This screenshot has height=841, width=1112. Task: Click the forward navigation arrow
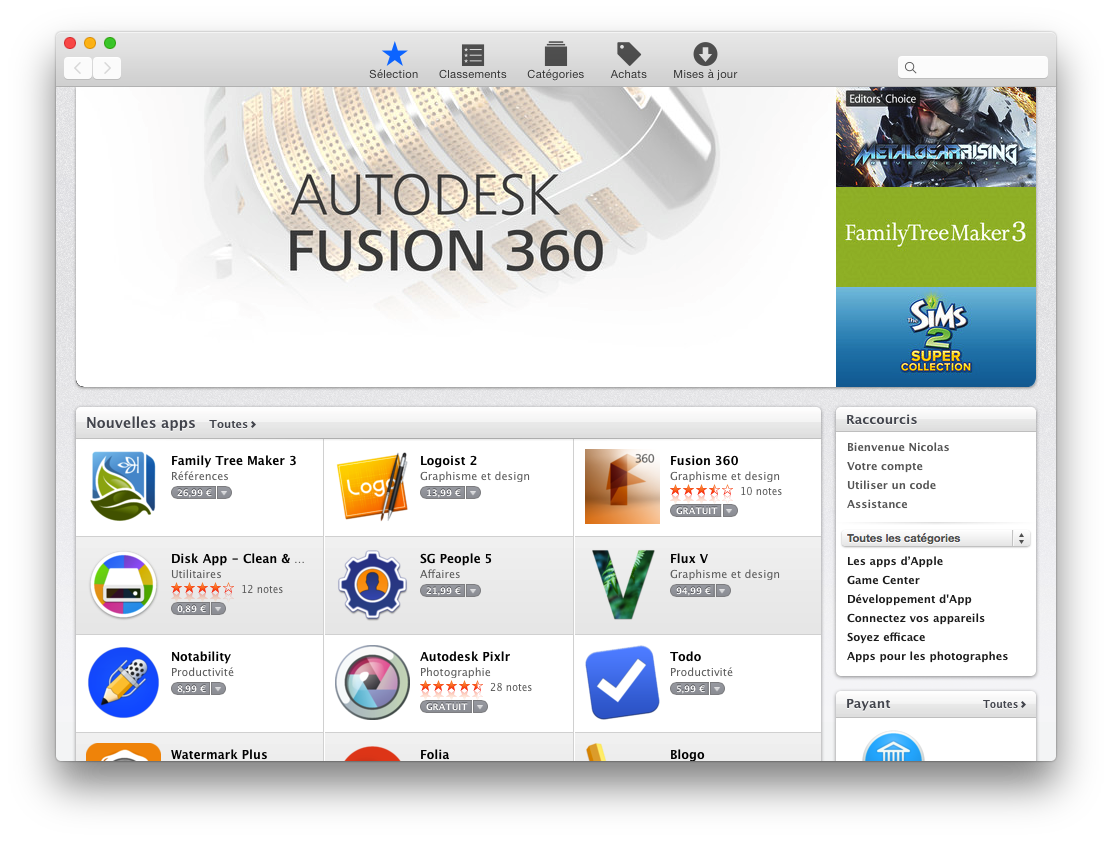107,68
